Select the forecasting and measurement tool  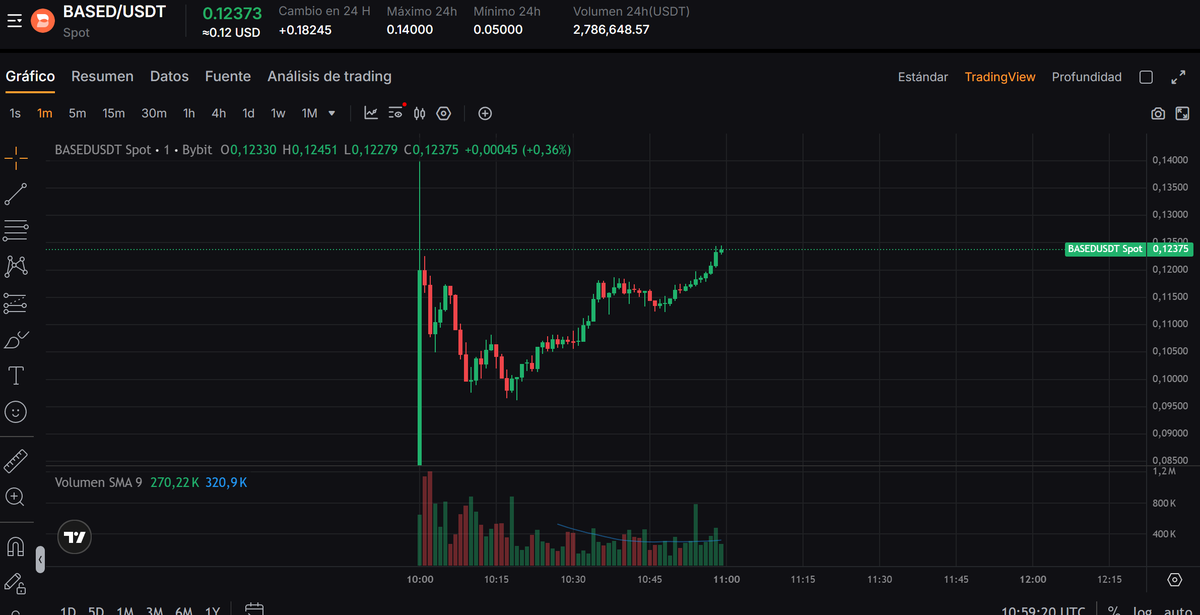coord(16,303)
